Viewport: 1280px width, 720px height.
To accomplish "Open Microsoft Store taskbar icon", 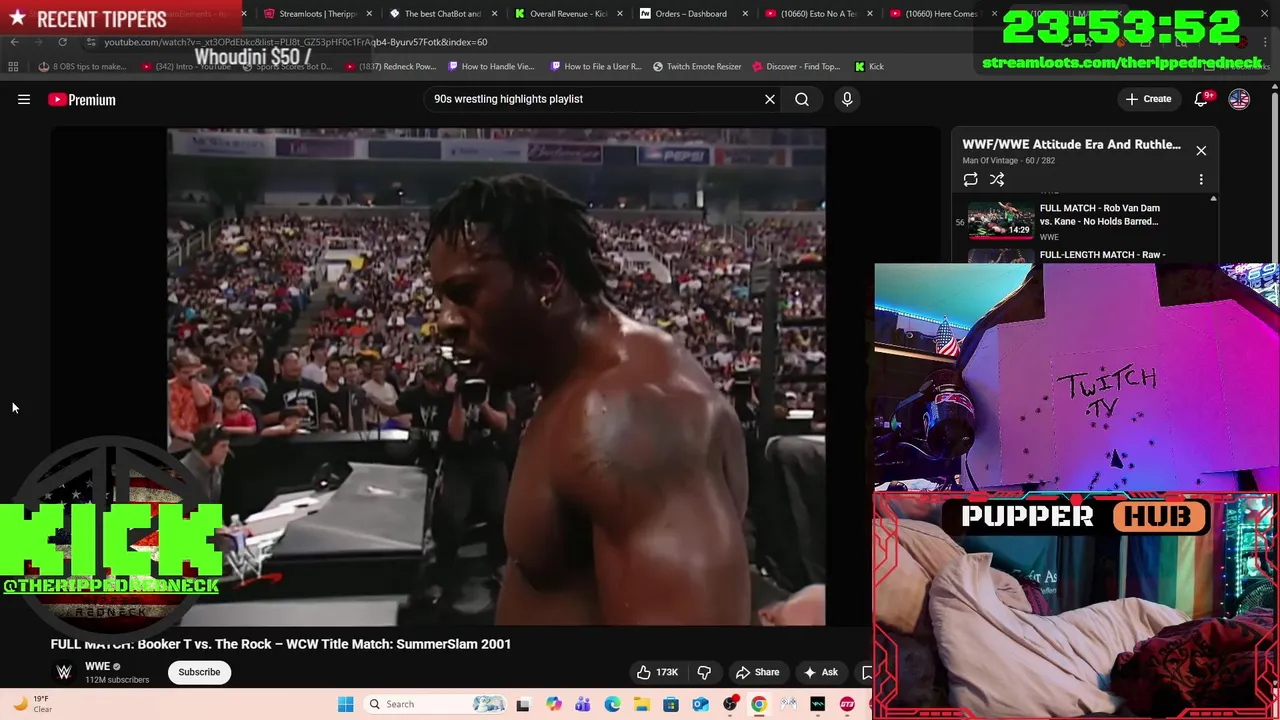I will coord(671,704).
